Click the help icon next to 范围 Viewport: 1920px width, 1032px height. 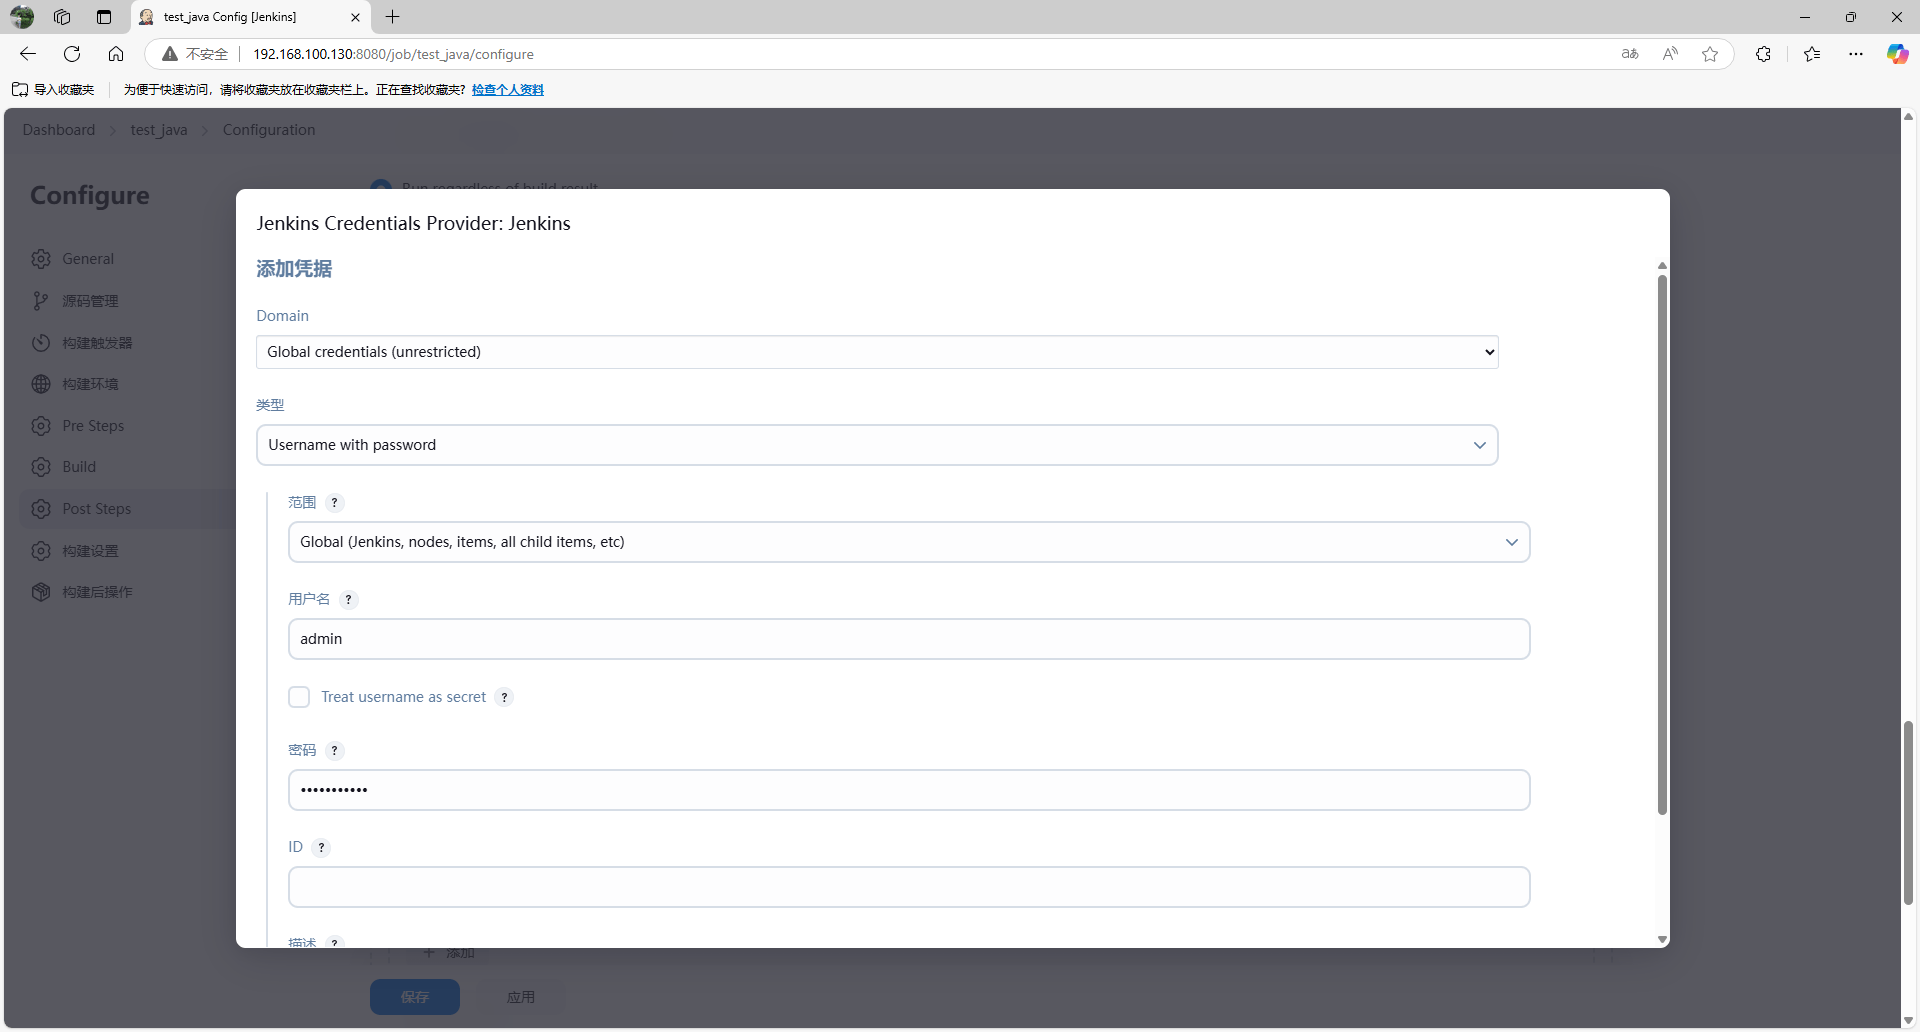pos(334,503)
